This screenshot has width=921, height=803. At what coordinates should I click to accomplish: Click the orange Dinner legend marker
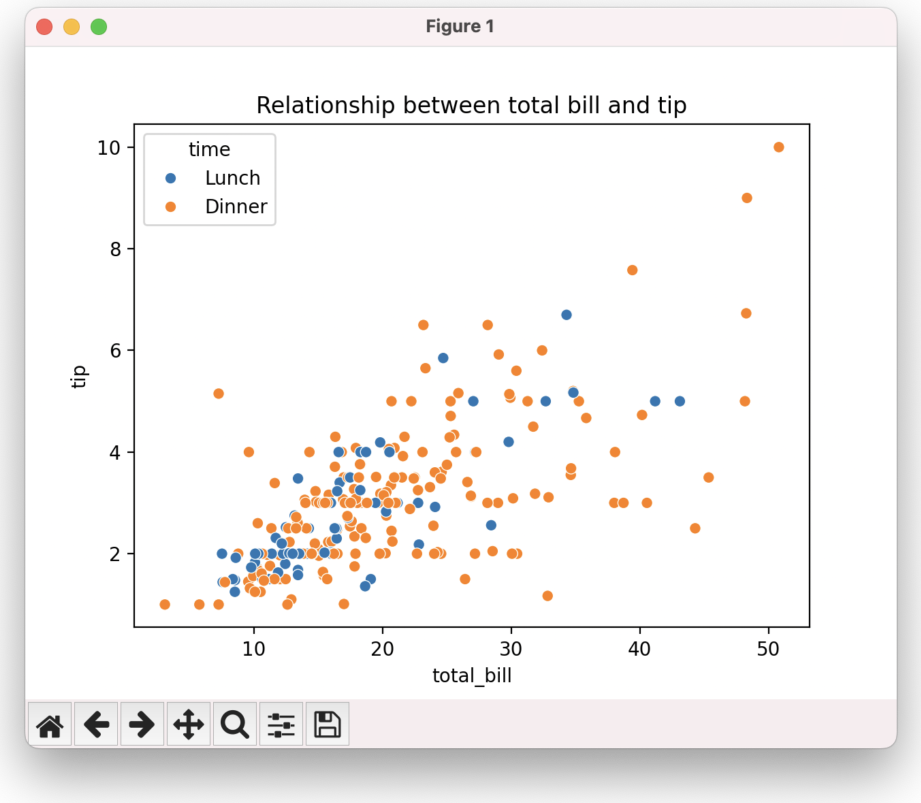(x=170, y=207)
